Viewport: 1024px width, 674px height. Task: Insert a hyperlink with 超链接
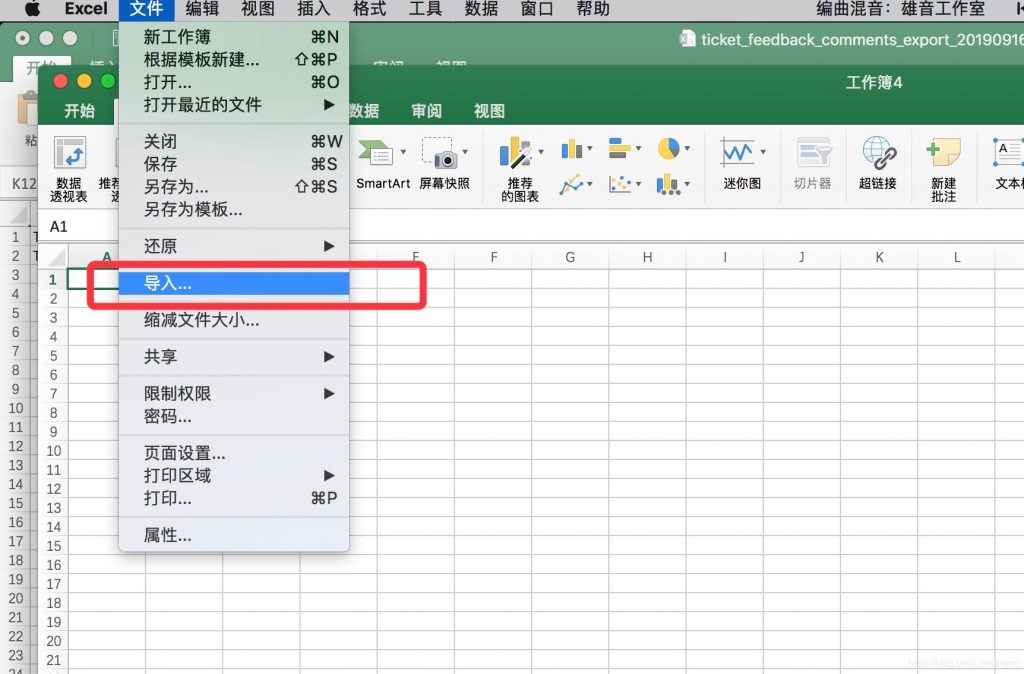(x=878, y=163)
